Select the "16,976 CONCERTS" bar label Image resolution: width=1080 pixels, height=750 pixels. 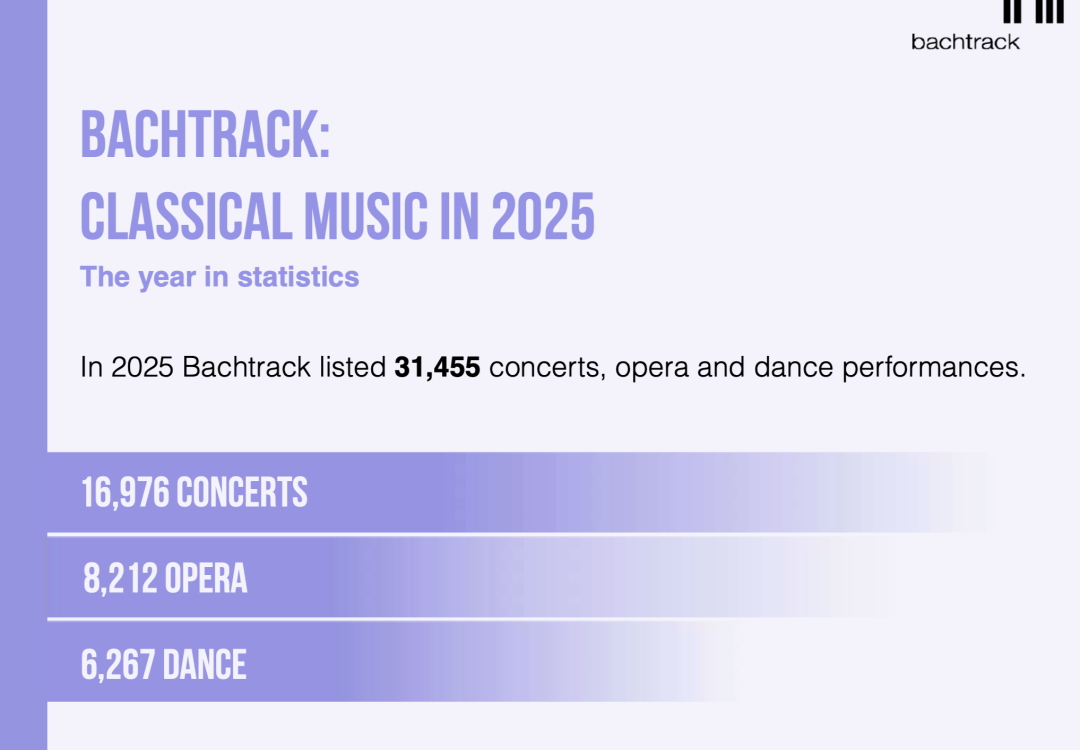coord(195,493)
